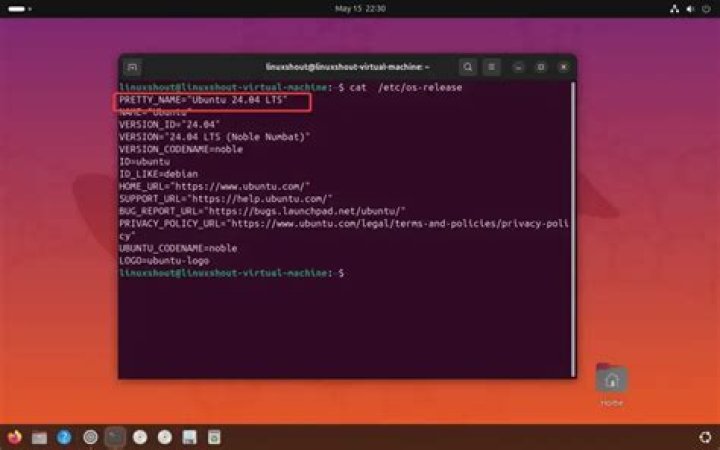Open the Files manager from the dock
The width and height of the screenshot is (720, 450).
[39, 437]
